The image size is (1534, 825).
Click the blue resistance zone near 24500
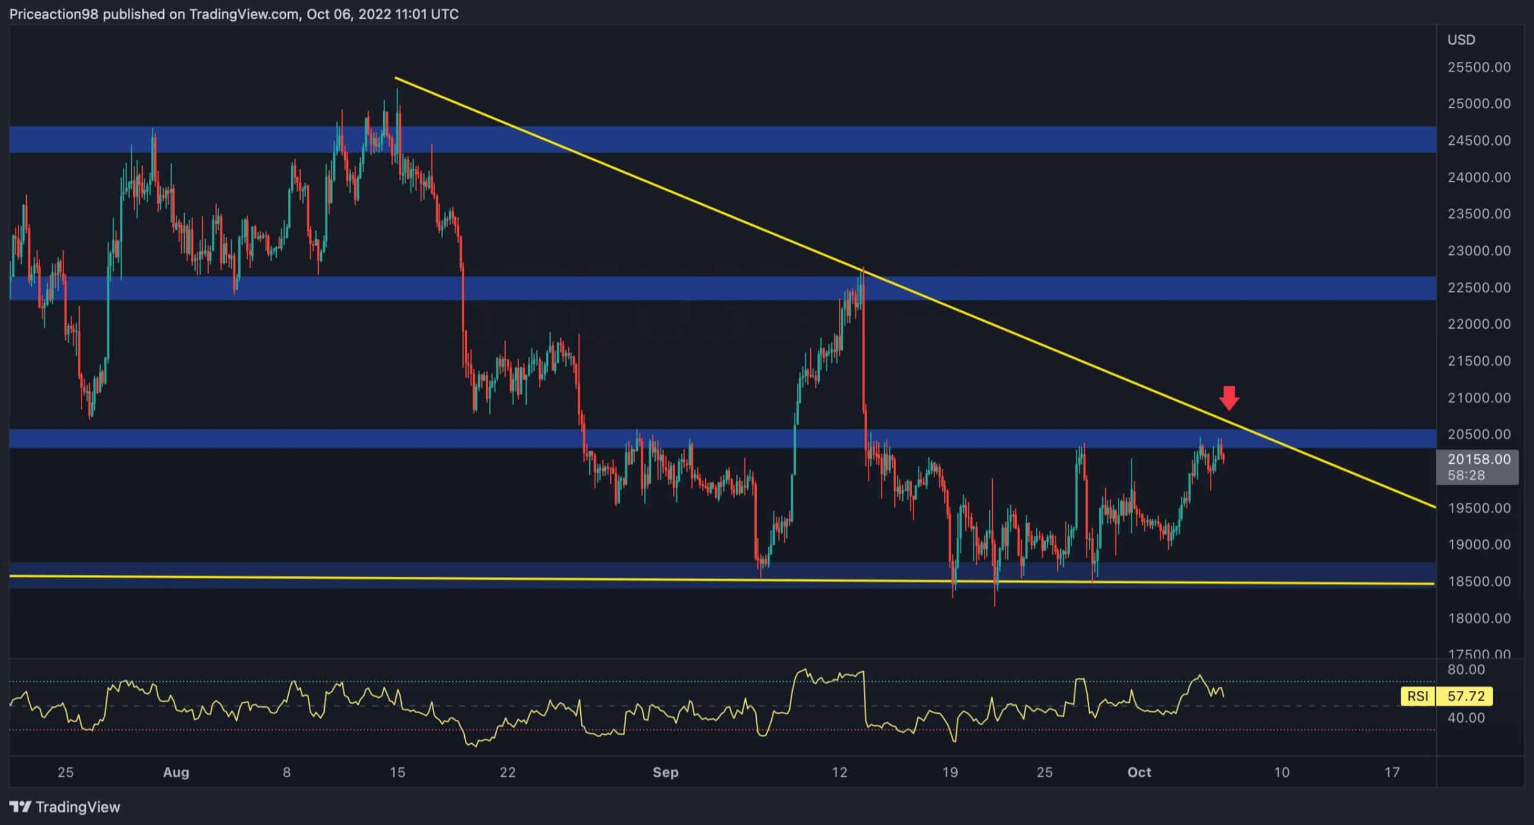[x=700, y=139]
